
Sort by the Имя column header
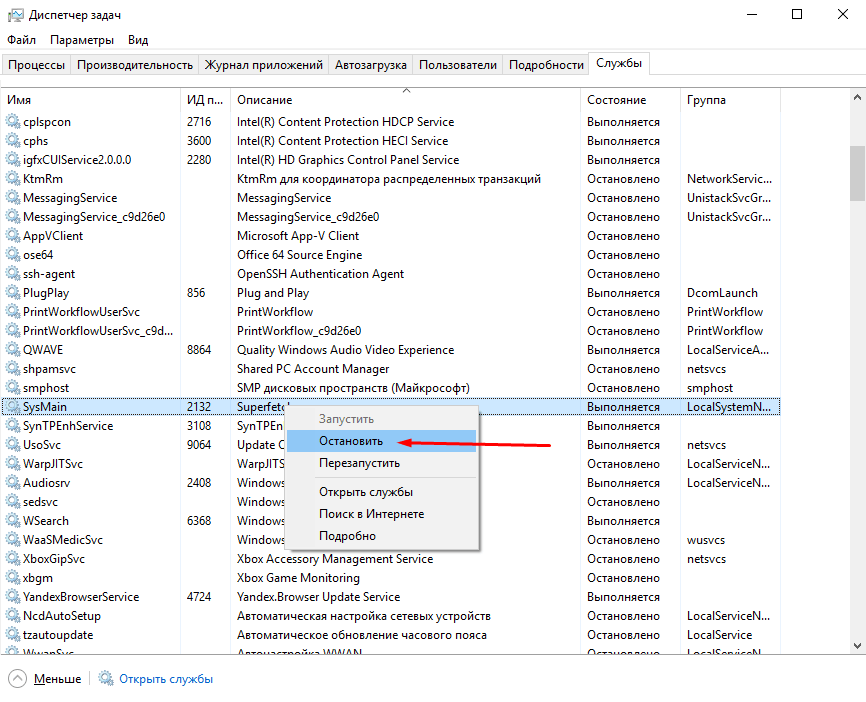point(91,99)
